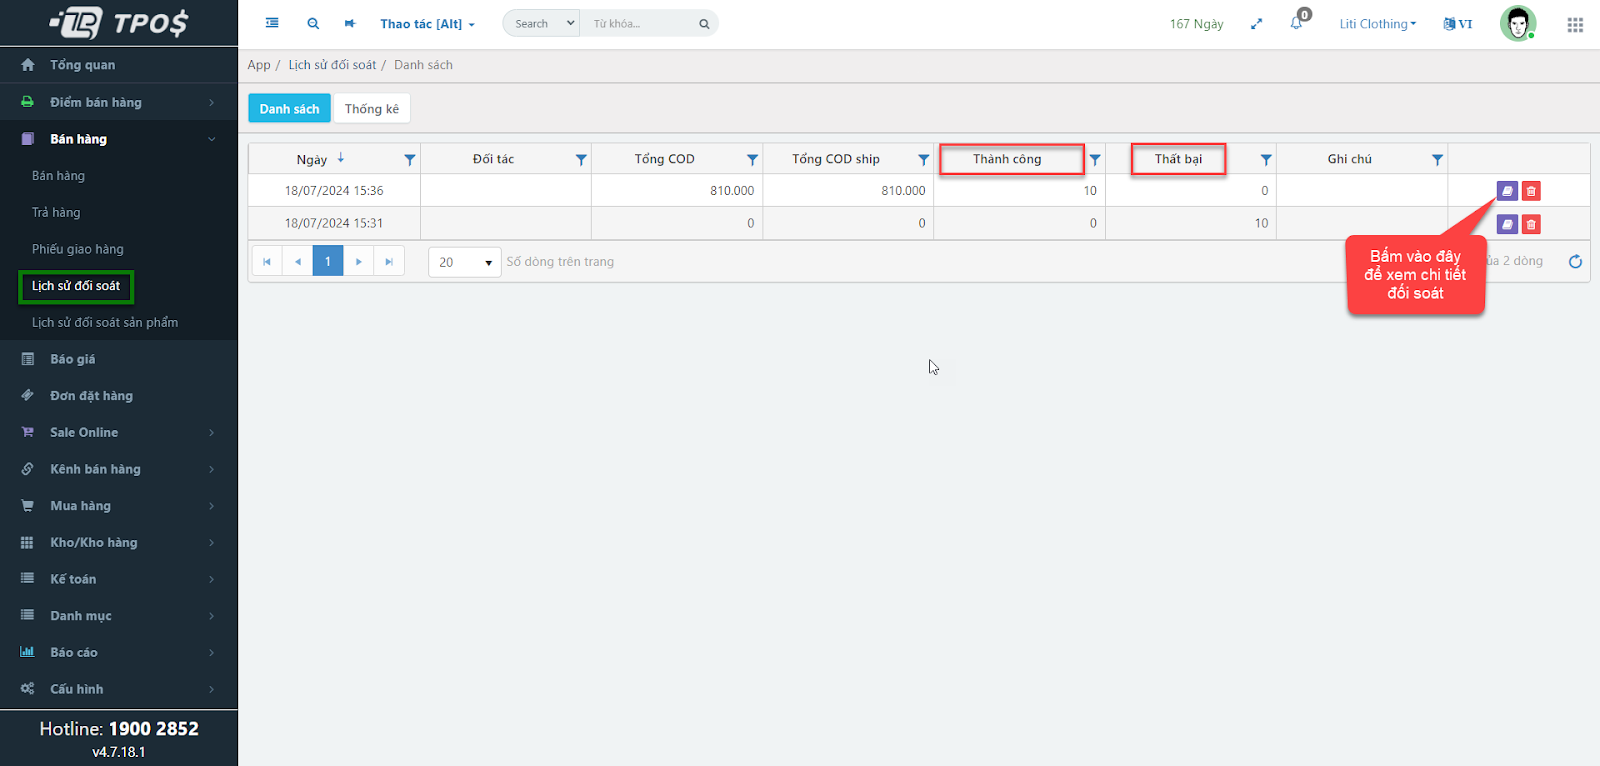Screen dimensions: 1600x766
Task: Expand Mua hàng menu
Action: [x=119, y=506]
